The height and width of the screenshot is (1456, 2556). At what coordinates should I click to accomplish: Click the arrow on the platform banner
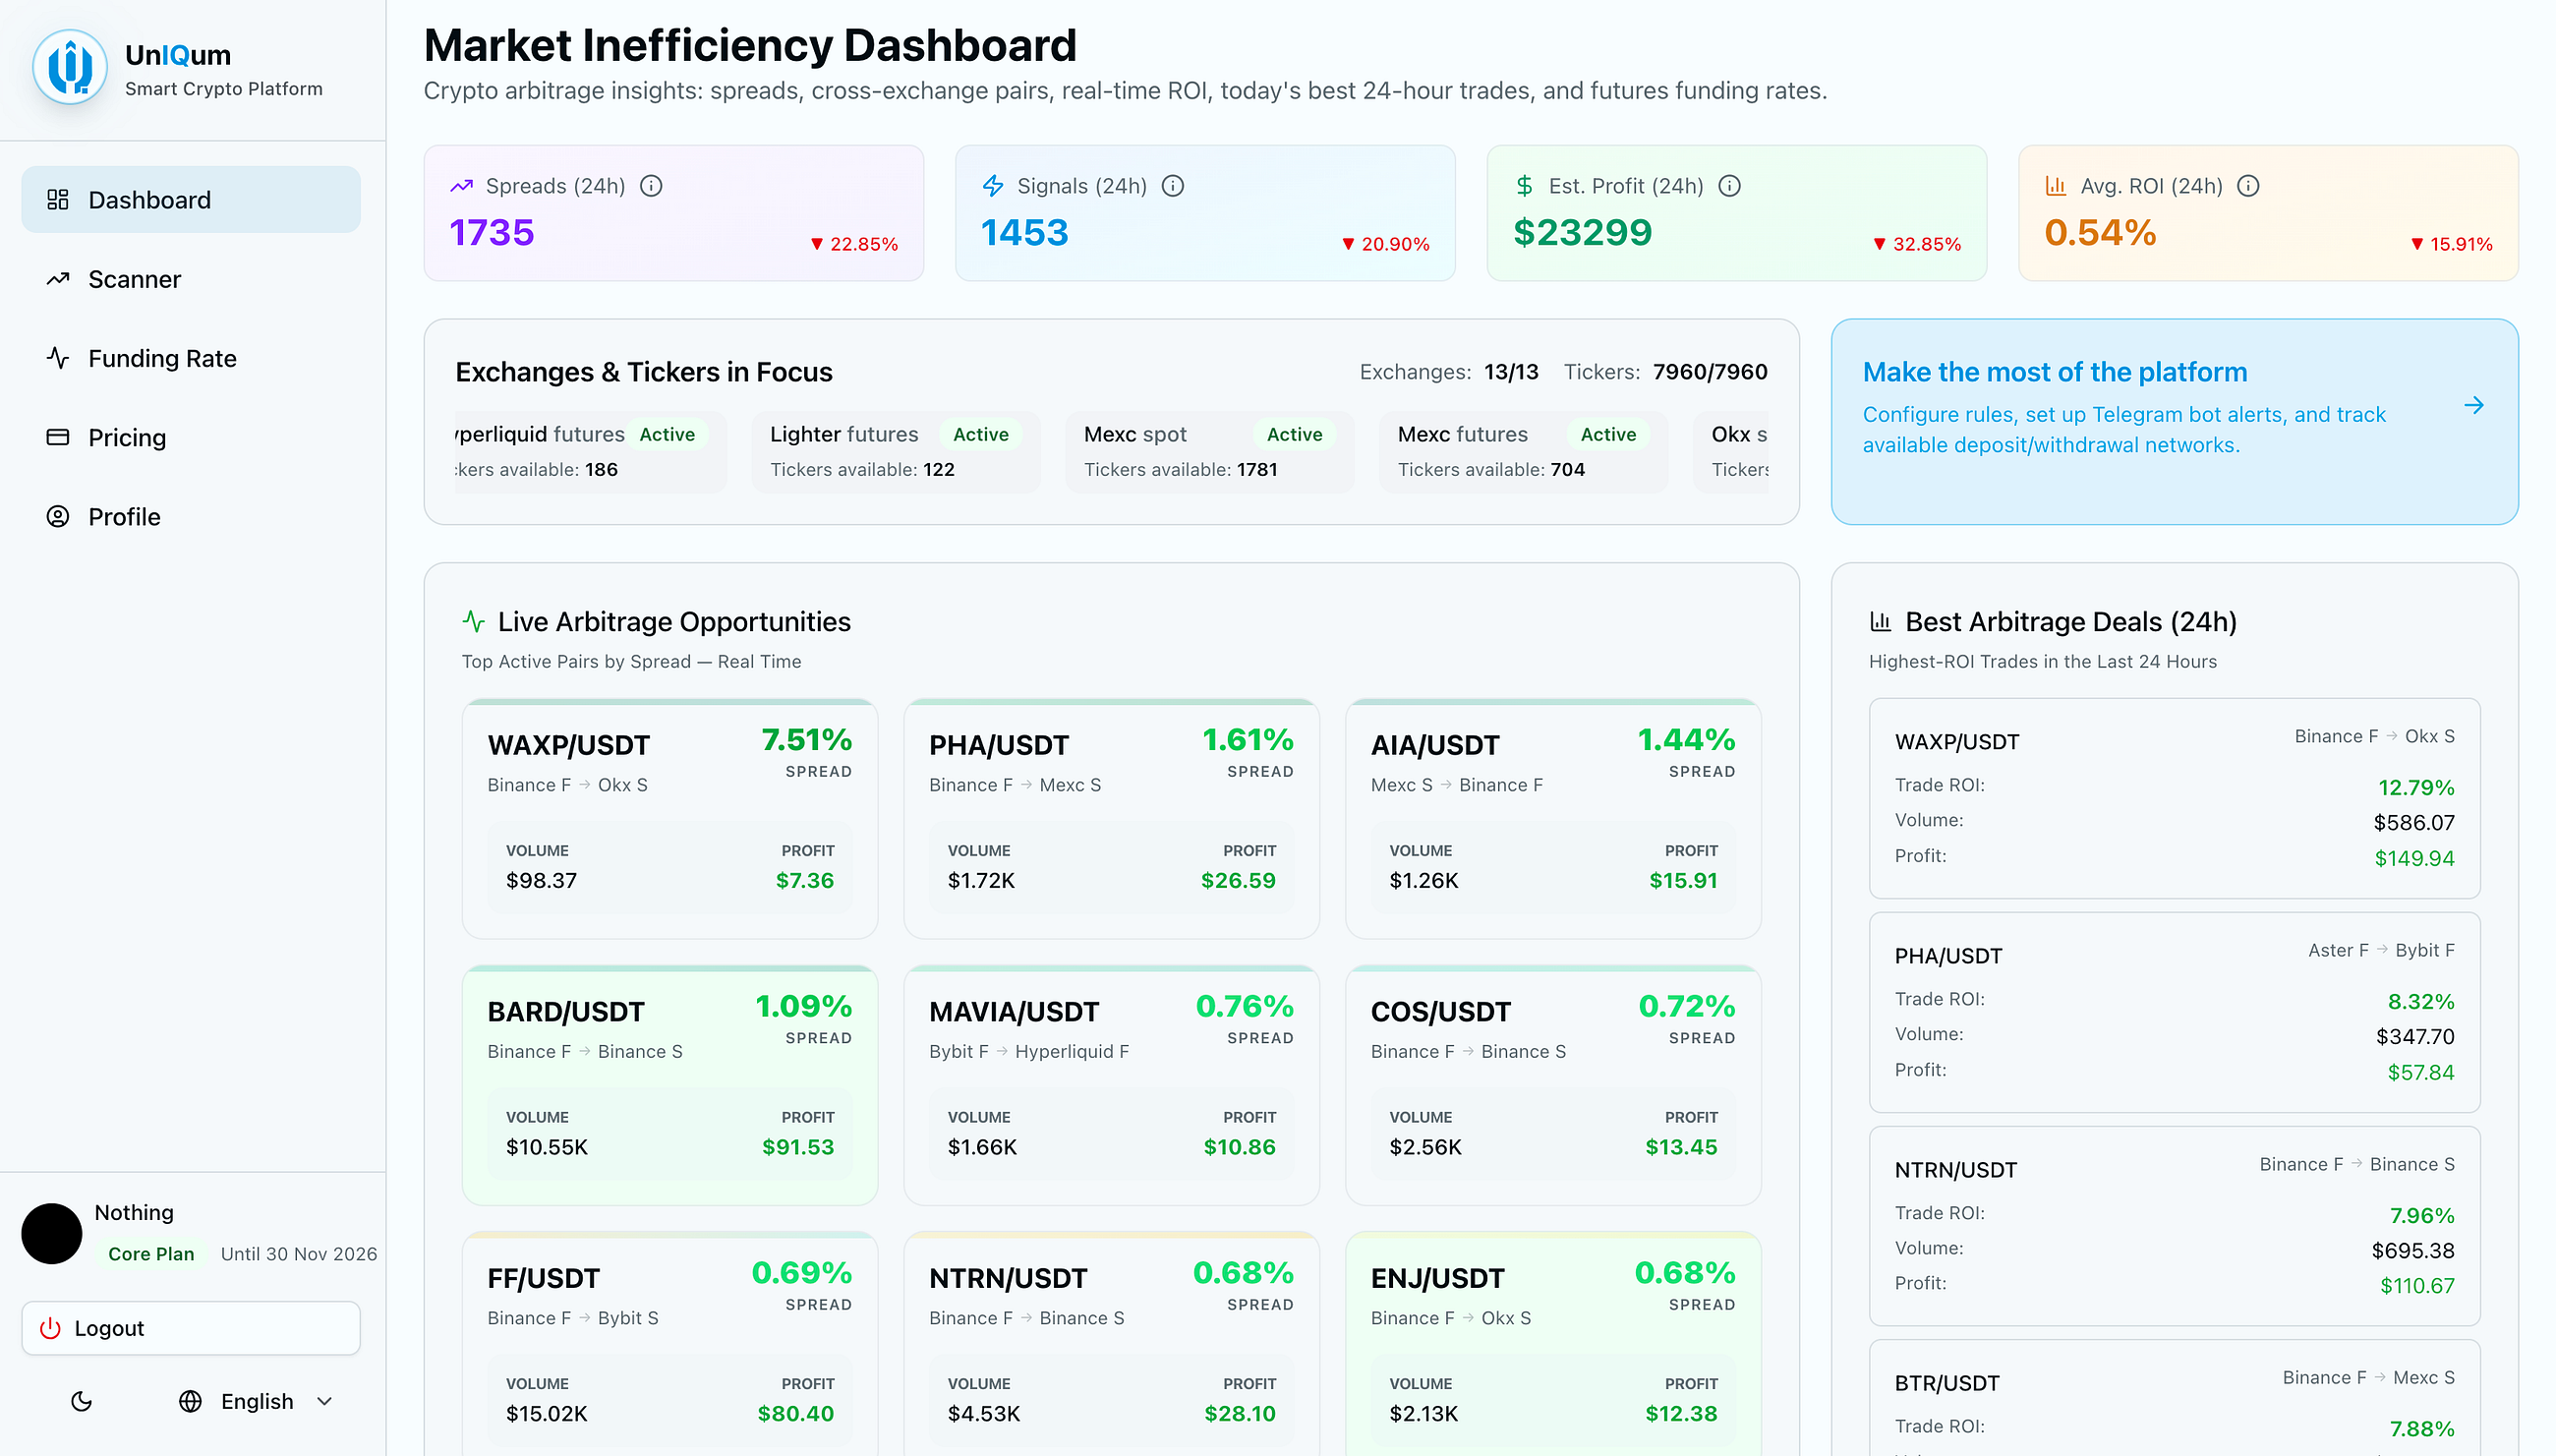(x=2474, y=405)
